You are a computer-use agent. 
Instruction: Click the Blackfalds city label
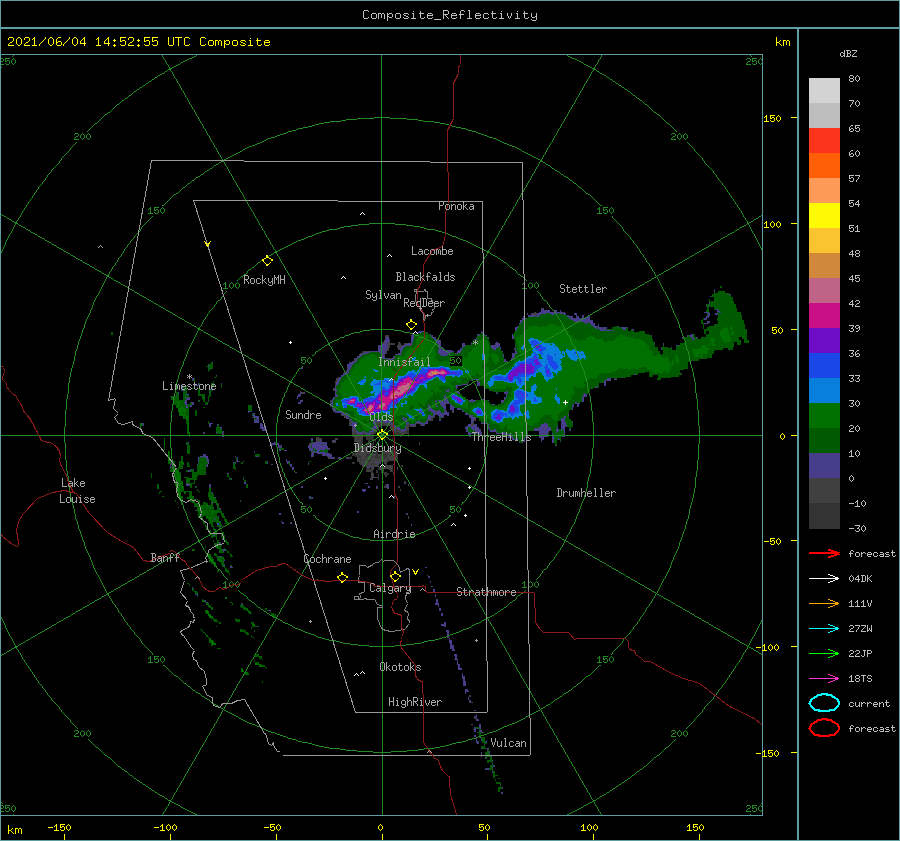click(425, 277)
